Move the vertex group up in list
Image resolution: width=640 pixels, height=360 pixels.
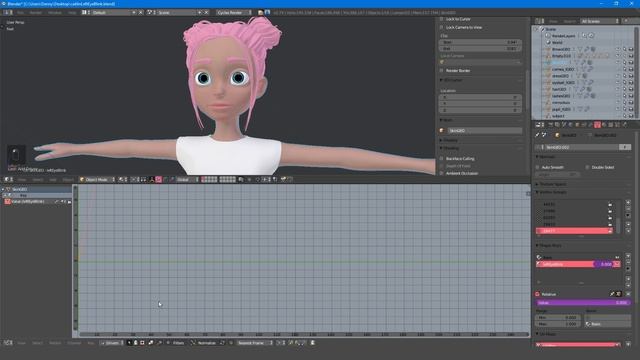pyautogui.click(x=628, y=224)
